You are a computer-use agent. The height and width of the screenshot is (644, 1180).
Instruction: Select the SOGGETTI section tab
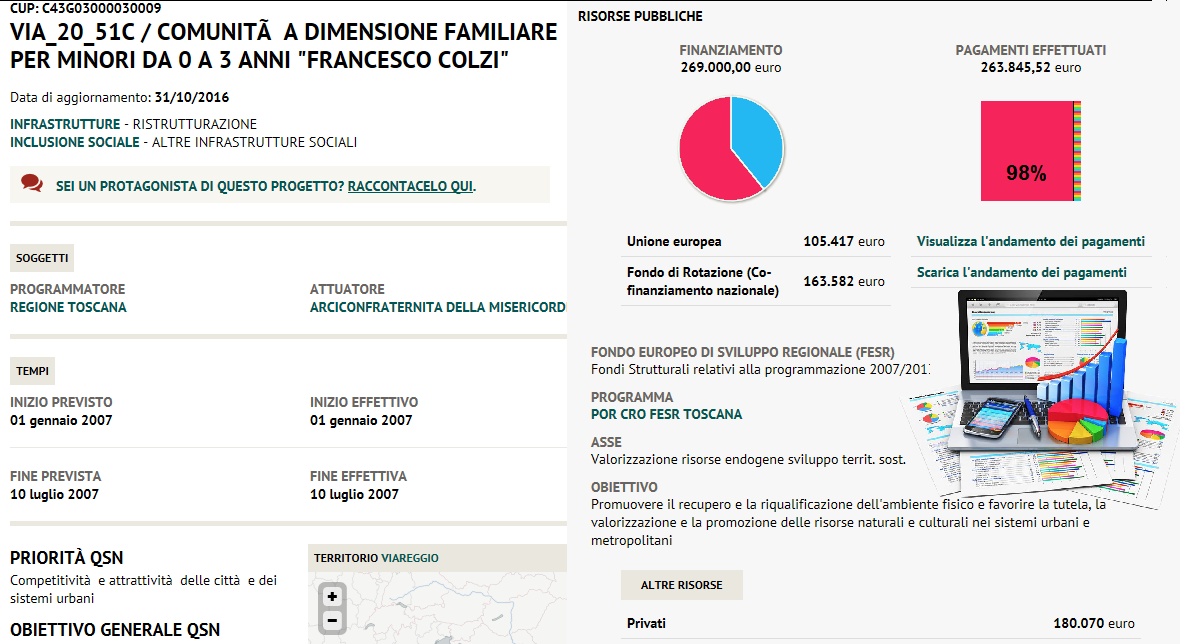coord(41,258)
